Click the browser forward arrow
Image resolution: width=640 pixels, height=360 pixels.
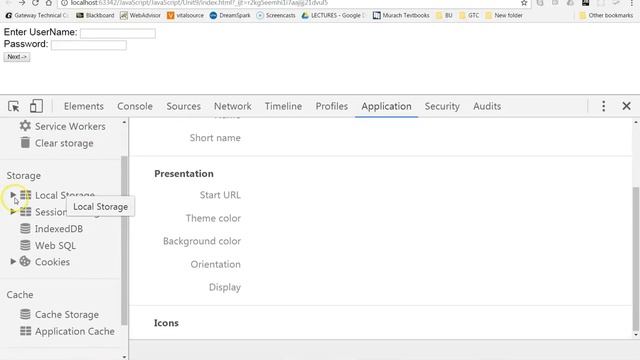click(22, 3)
